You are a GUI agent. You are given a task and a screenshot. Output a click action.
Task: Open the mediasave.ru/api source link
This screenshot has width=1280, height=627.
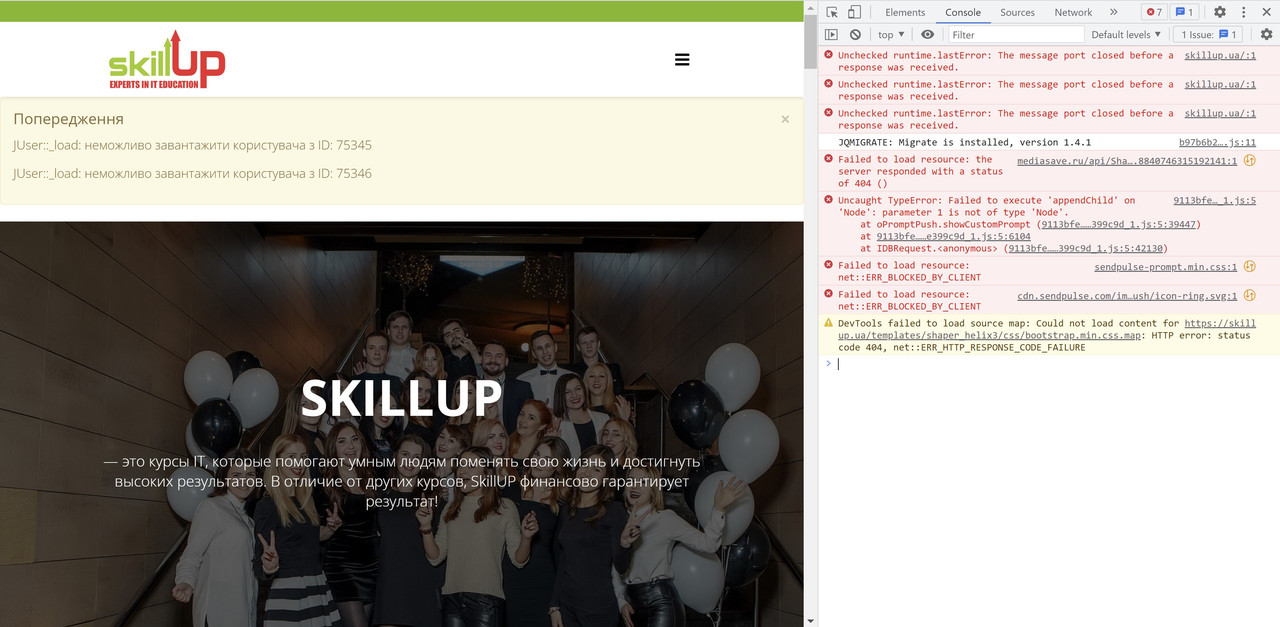[x=1127, y=160]
